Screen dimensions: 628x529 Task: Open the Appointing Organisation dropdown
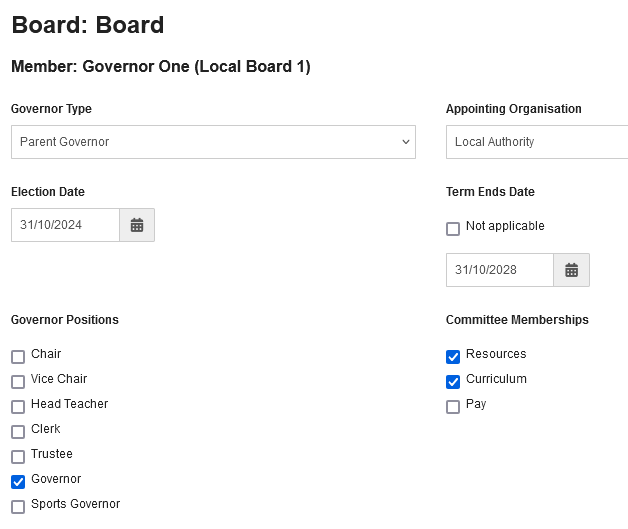click(x=537, y=142)
